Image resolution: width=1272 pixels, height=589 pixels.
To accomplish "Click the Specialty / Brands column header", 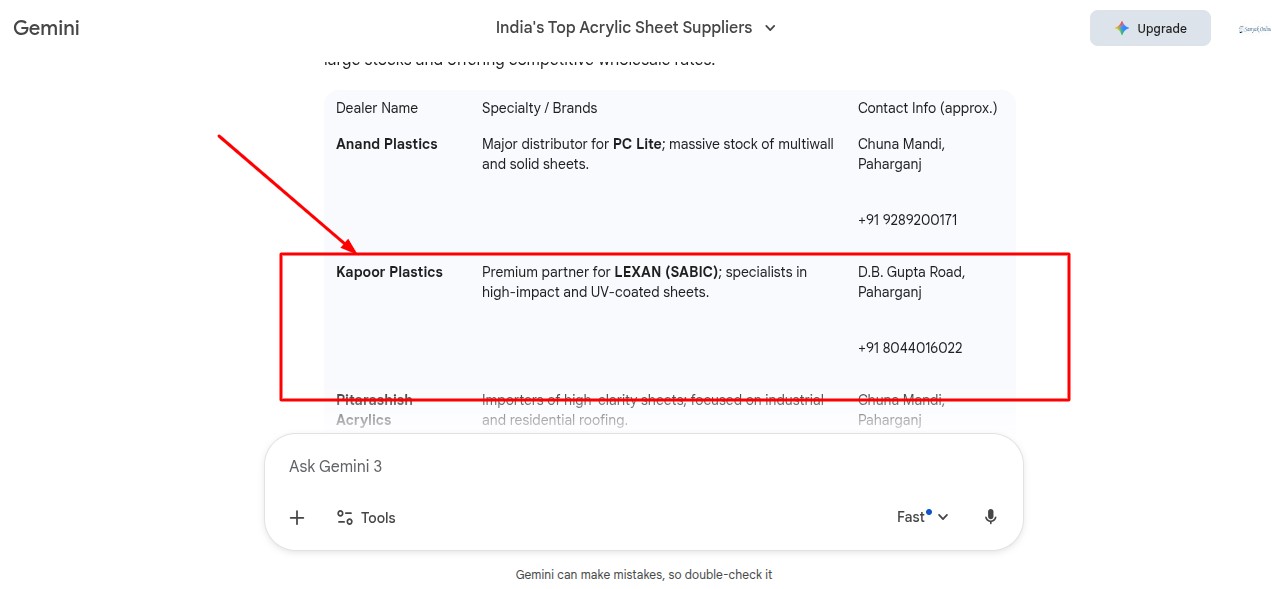I will 539,108.
